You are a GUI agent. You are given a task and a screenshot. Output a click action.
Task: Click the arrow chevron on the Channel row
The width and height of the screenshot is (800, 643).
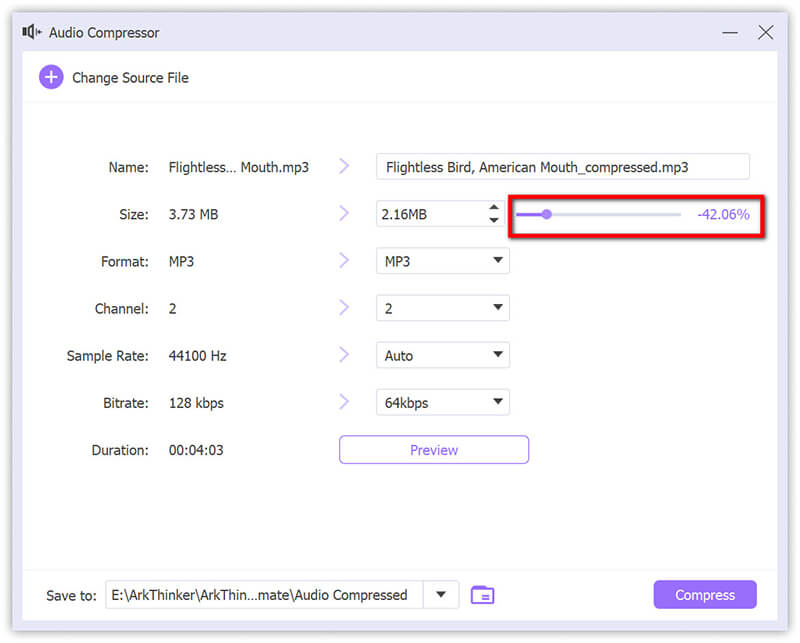(344, 307)
